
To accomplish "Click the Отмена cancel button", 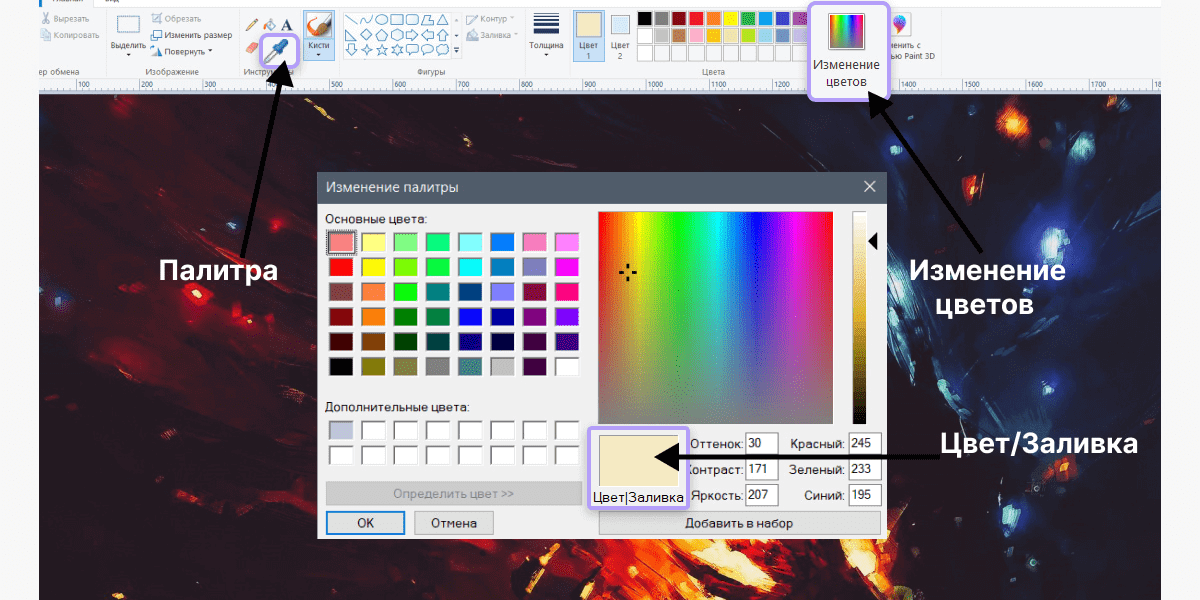I will point(453,523).
